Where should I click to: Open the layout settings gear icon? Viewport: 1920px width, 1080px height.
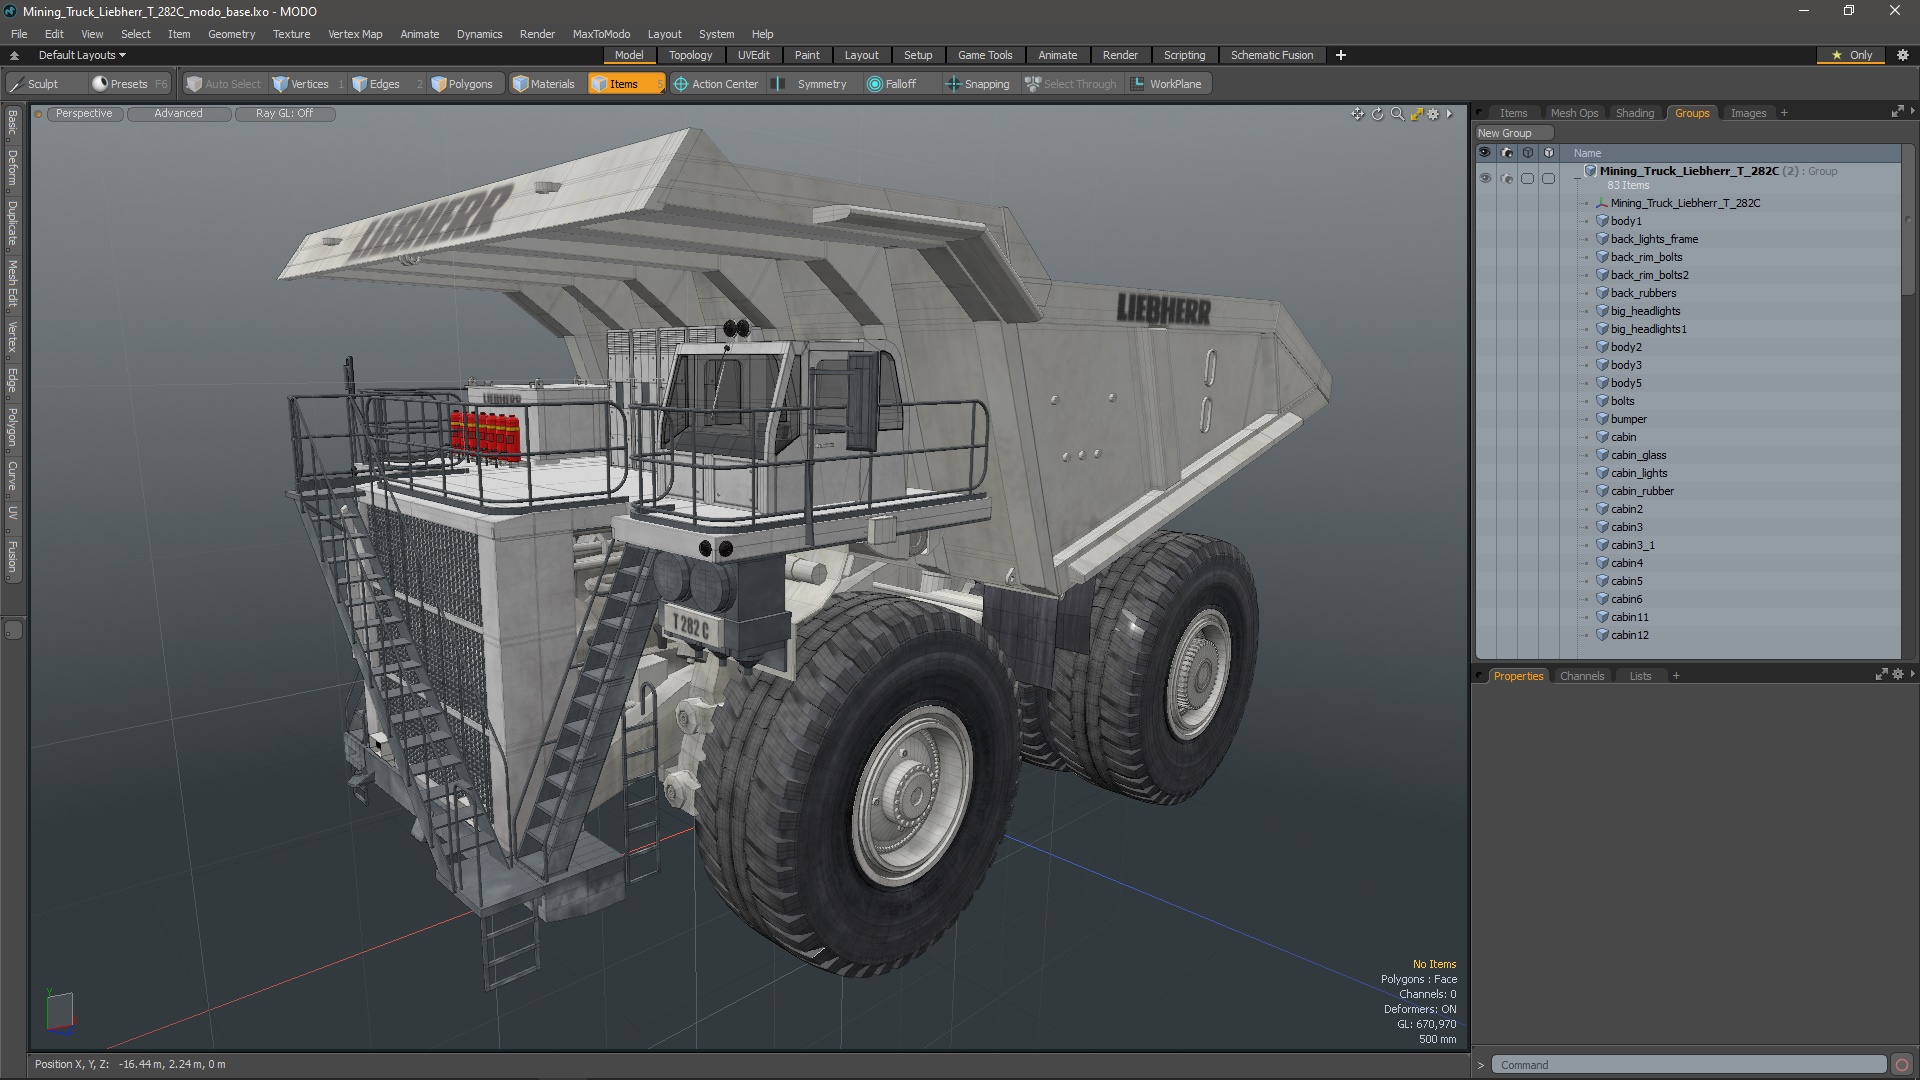pyautogui.click(x=1903, y=55)
